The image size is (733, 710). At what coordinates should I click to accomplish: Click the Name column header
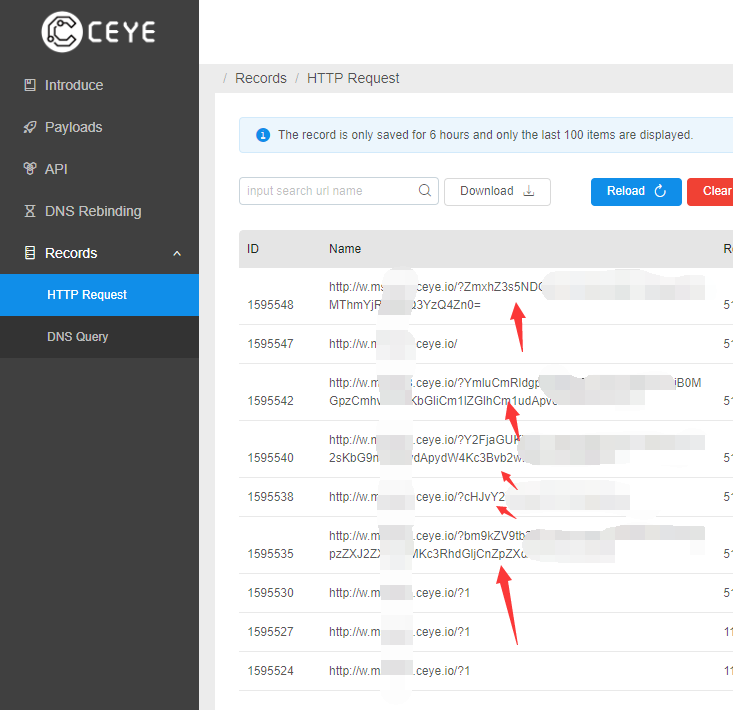point(345,249)
